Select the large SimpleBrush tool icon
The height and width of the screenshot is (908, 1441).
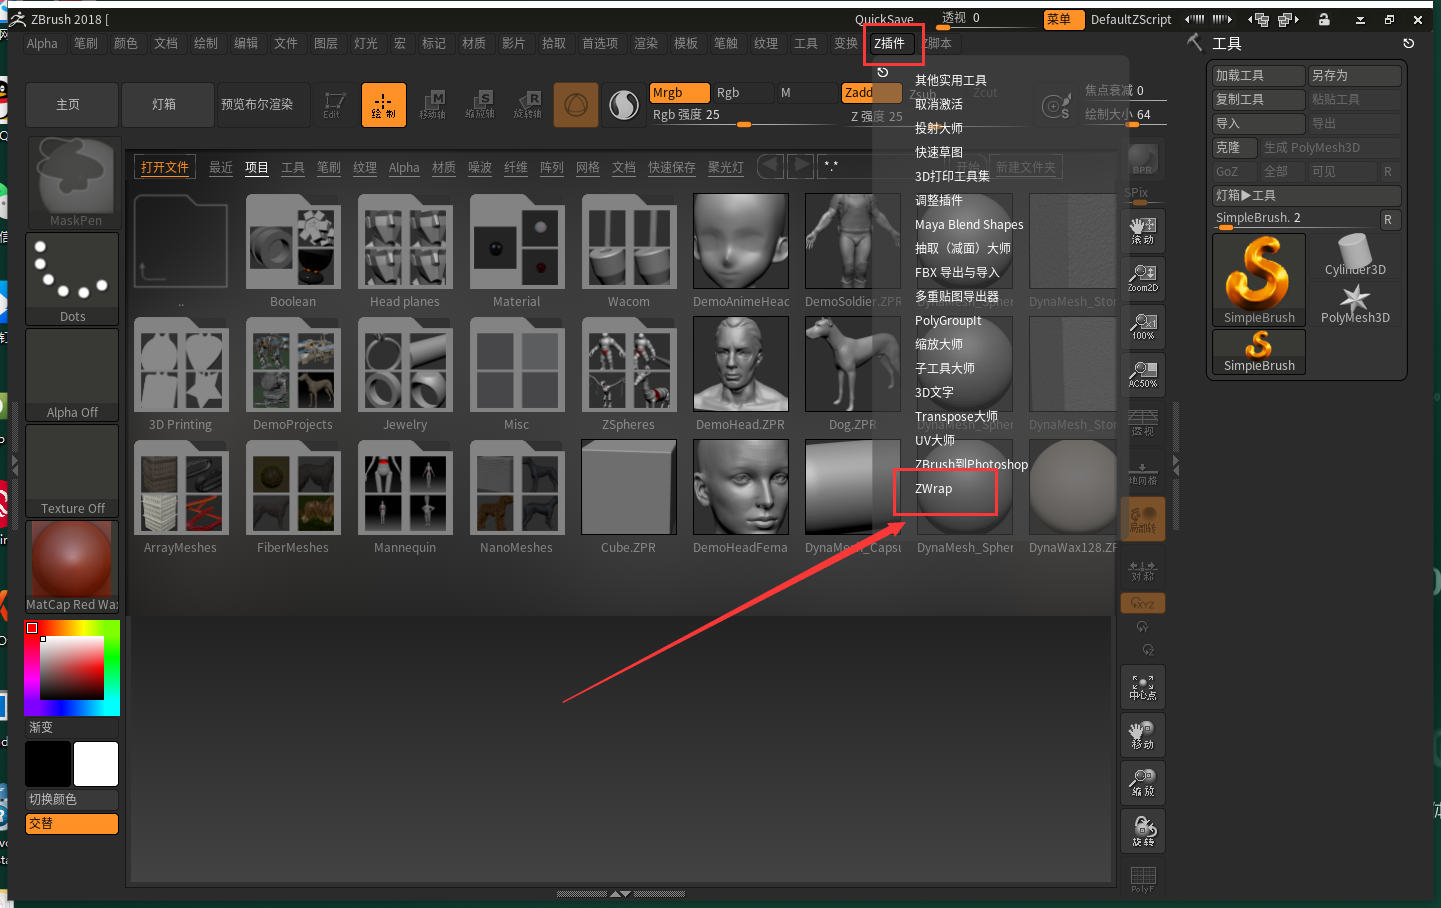click(1259, 279)
